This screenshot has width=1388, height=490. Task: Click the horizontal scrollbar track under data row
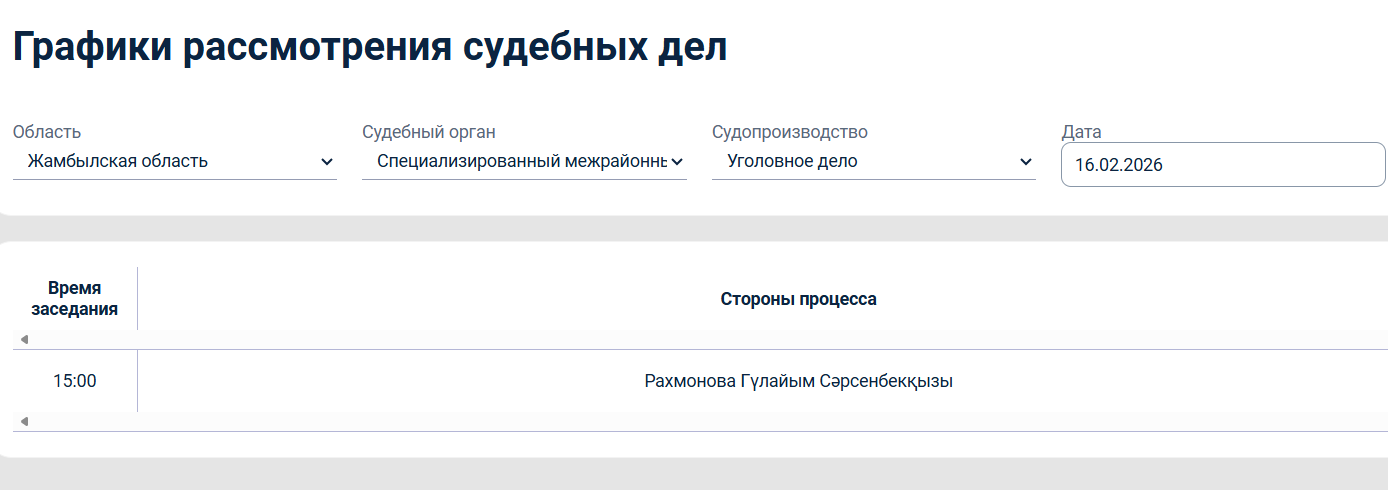[700, 422]
